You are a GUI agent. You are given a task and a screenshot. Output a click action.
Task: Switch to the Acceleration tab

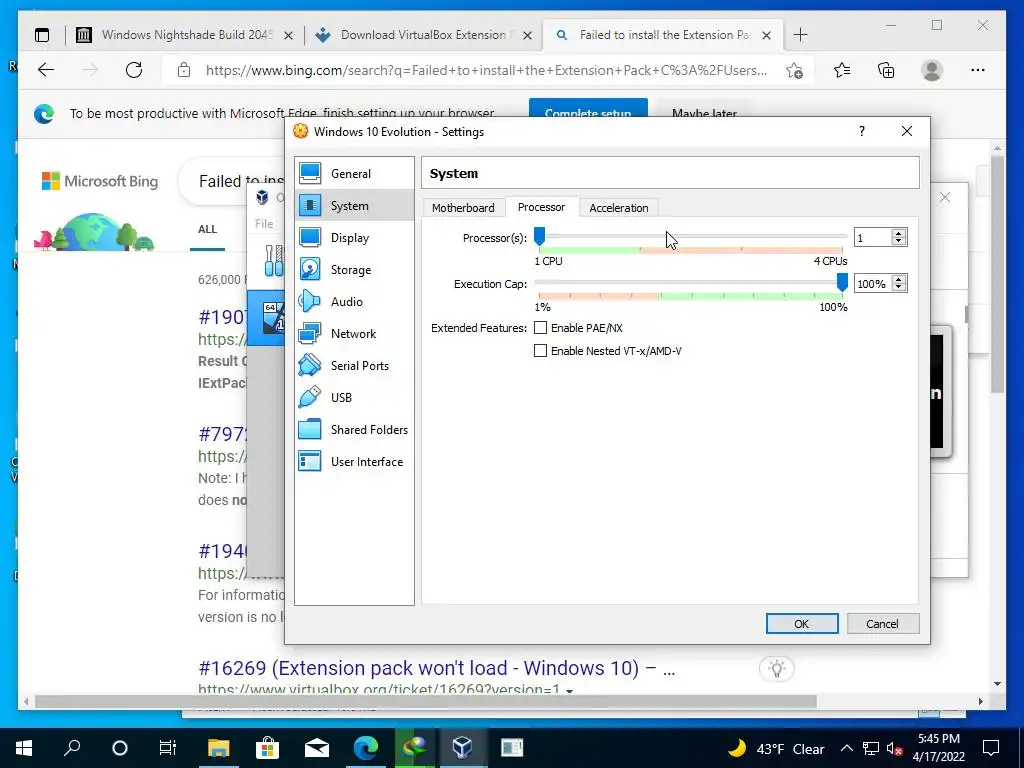(618, 208)
